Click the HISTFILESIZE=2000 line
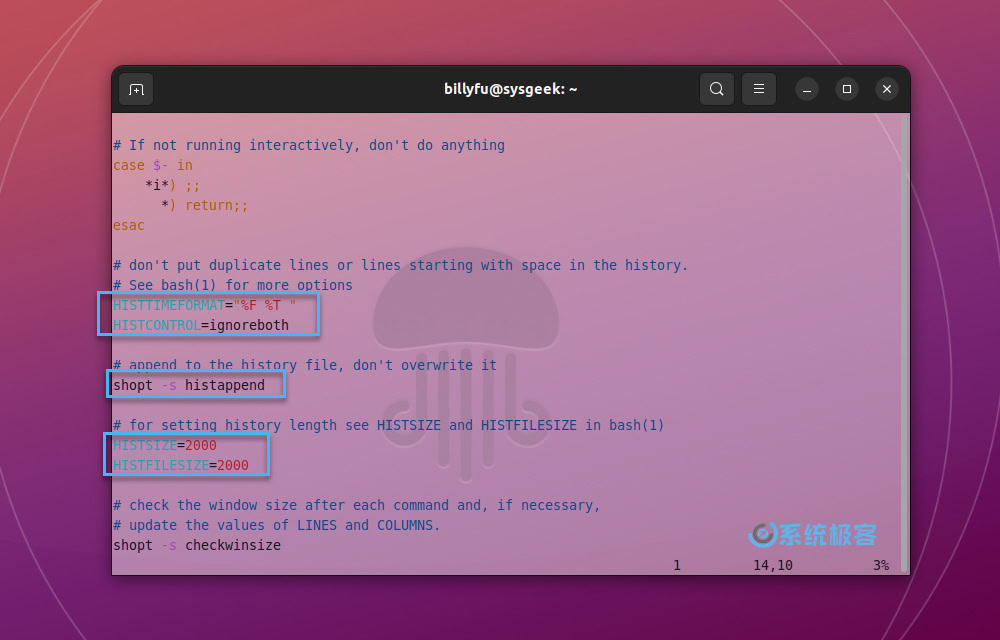1000x640 pixels. (x=180, y=465)
